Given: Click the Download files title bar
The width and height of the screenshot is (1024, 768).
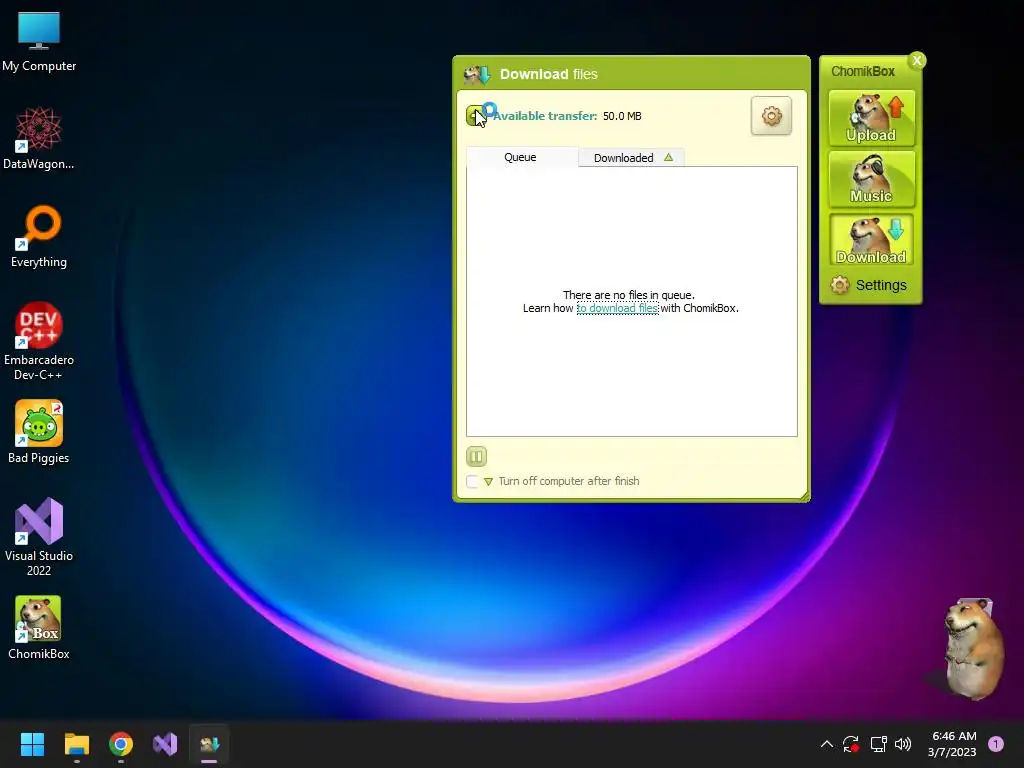Looking at the screenshot, I should point(632,74).
